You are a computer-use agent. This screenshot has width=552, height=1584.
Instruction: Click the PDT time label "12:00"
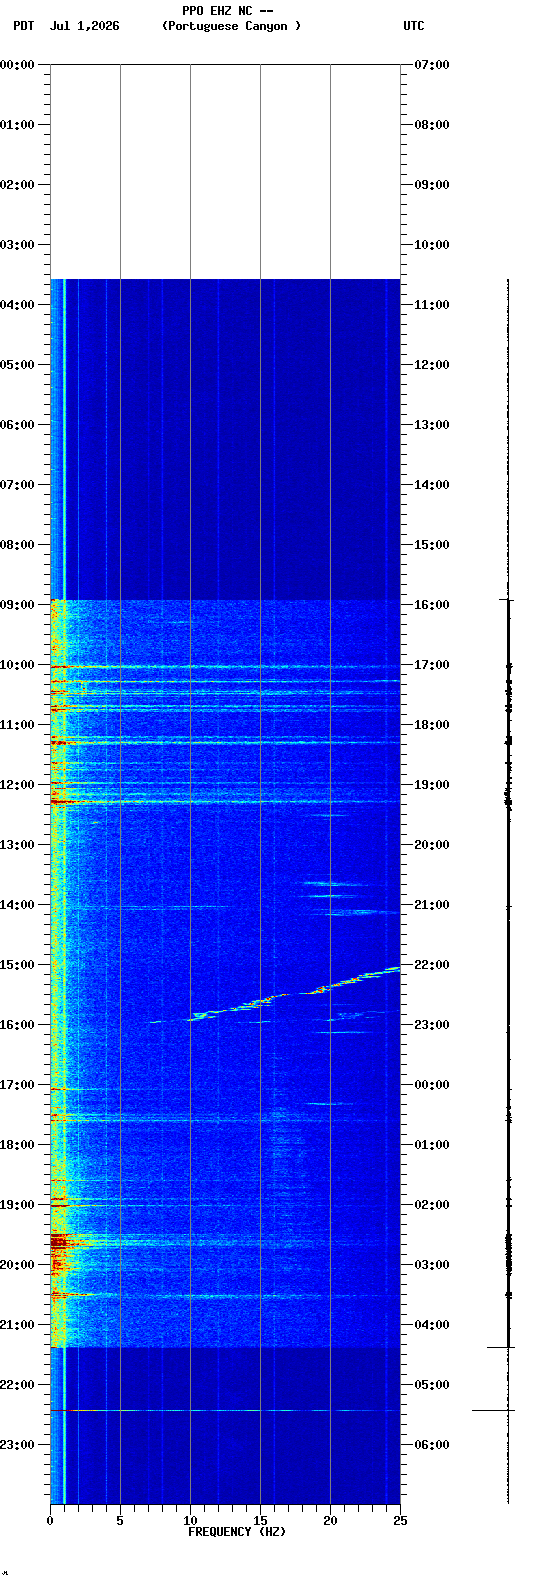(x=18, y=785)
